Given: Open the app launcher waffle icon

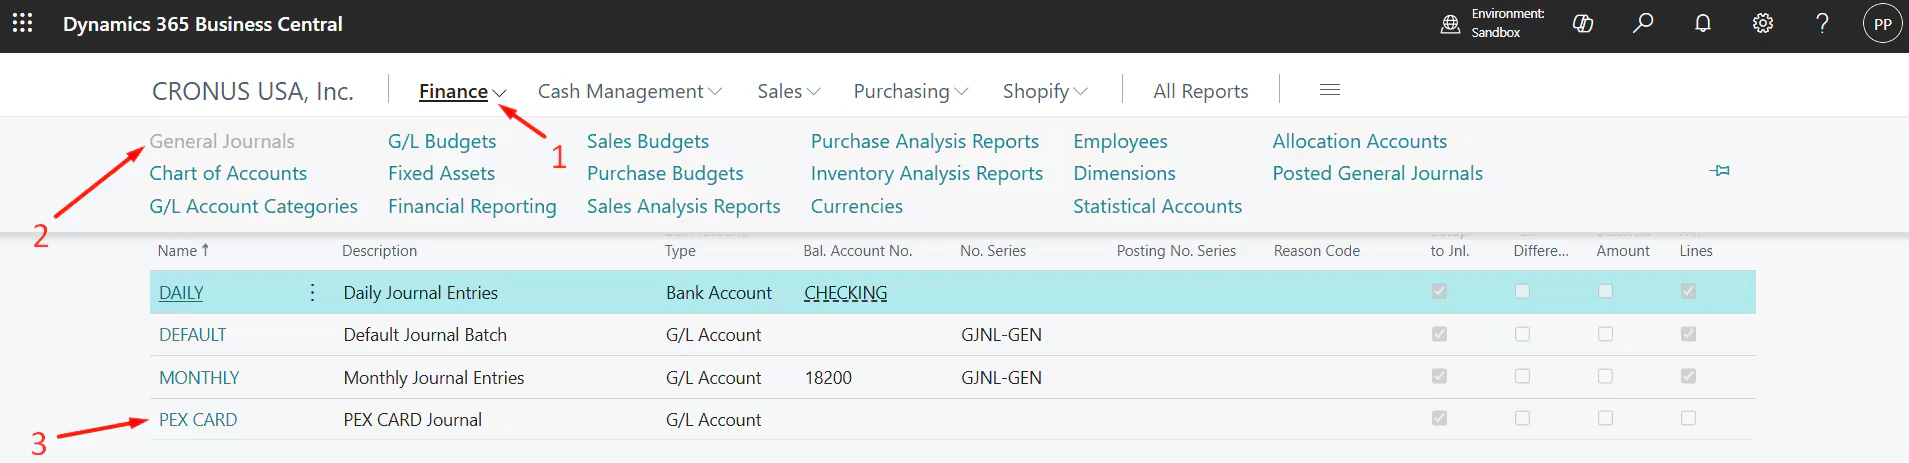Looking at the screenshot, I should click(22, 23).
